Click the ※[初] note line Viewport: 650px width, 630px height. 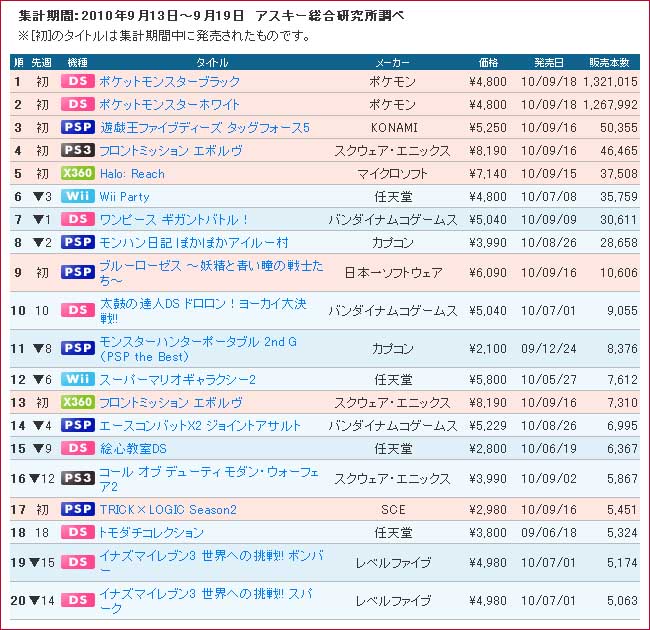[164, 36]
